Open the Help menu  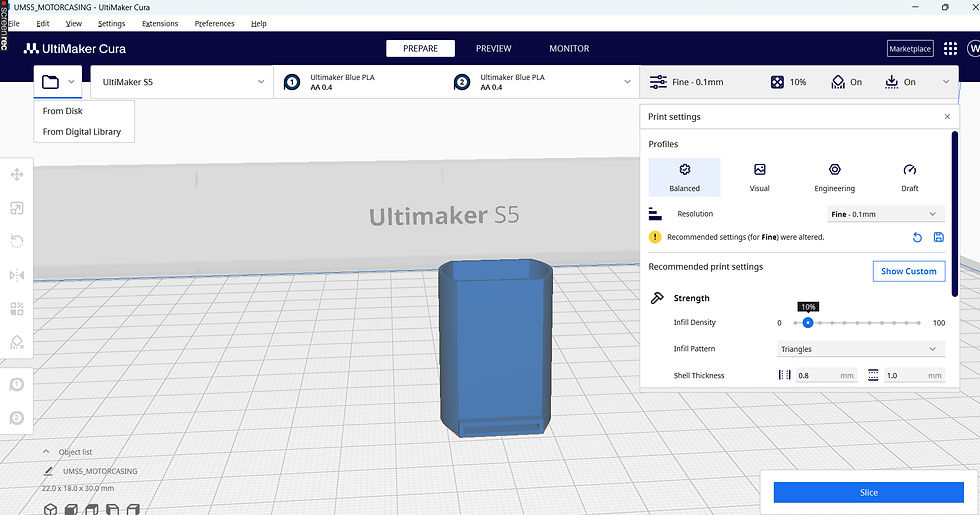pos(259,23)
